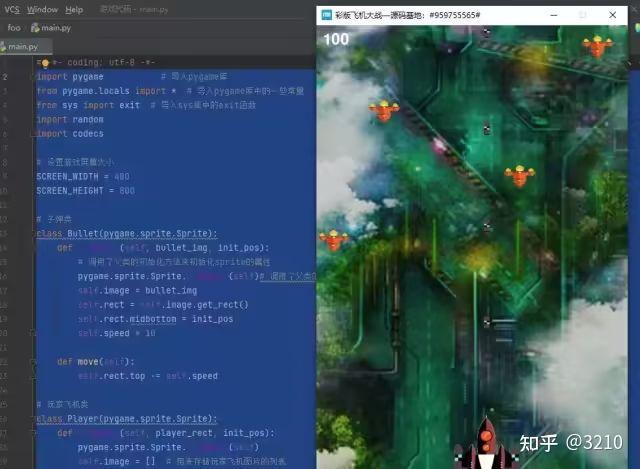Click 'class Bullet(pygame.sprite.Sprite):' line

coord(127,233)
